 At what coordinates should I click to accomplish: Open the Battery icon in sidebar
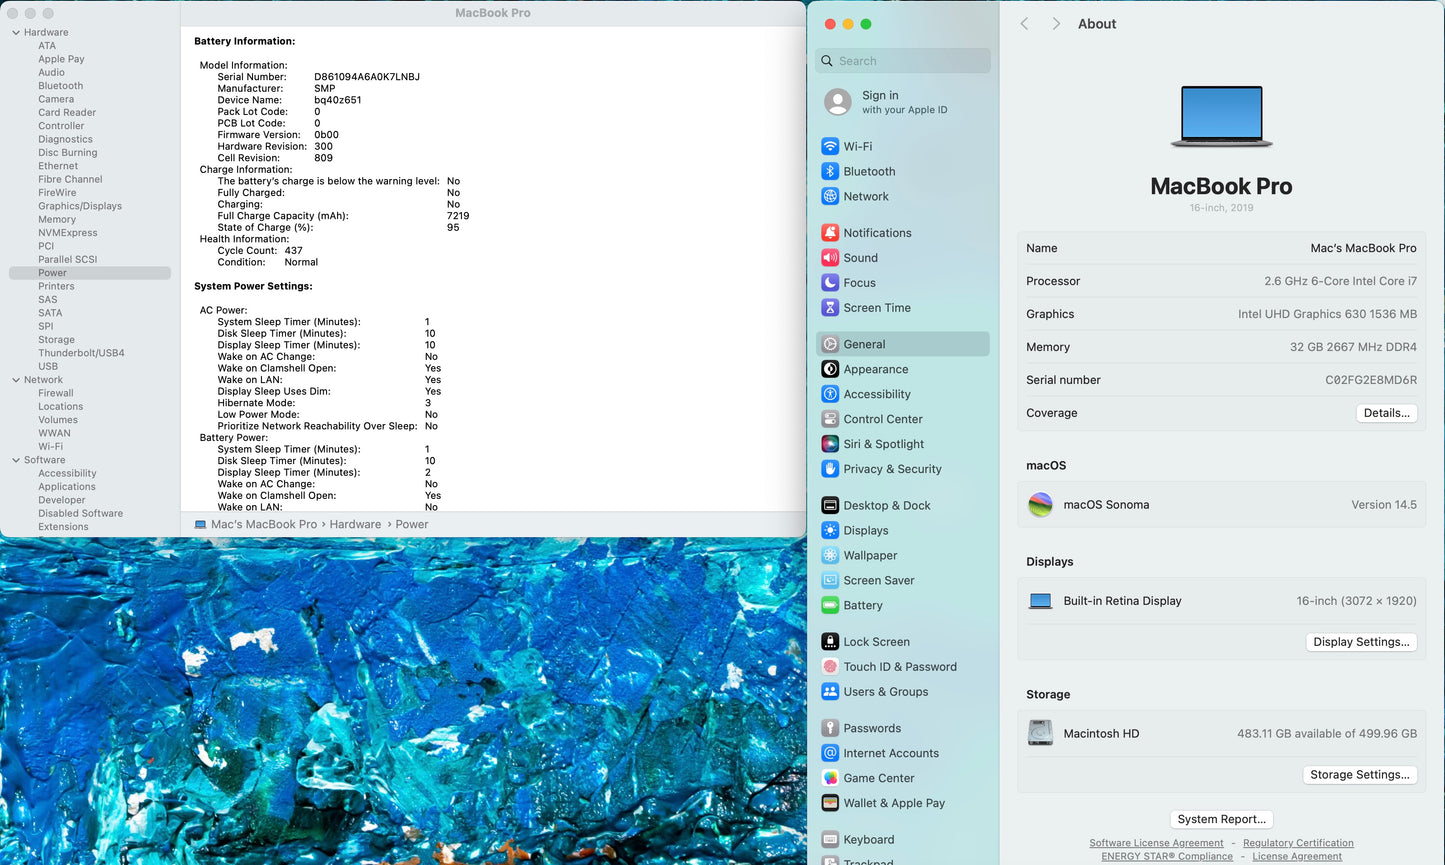[830, 605]
